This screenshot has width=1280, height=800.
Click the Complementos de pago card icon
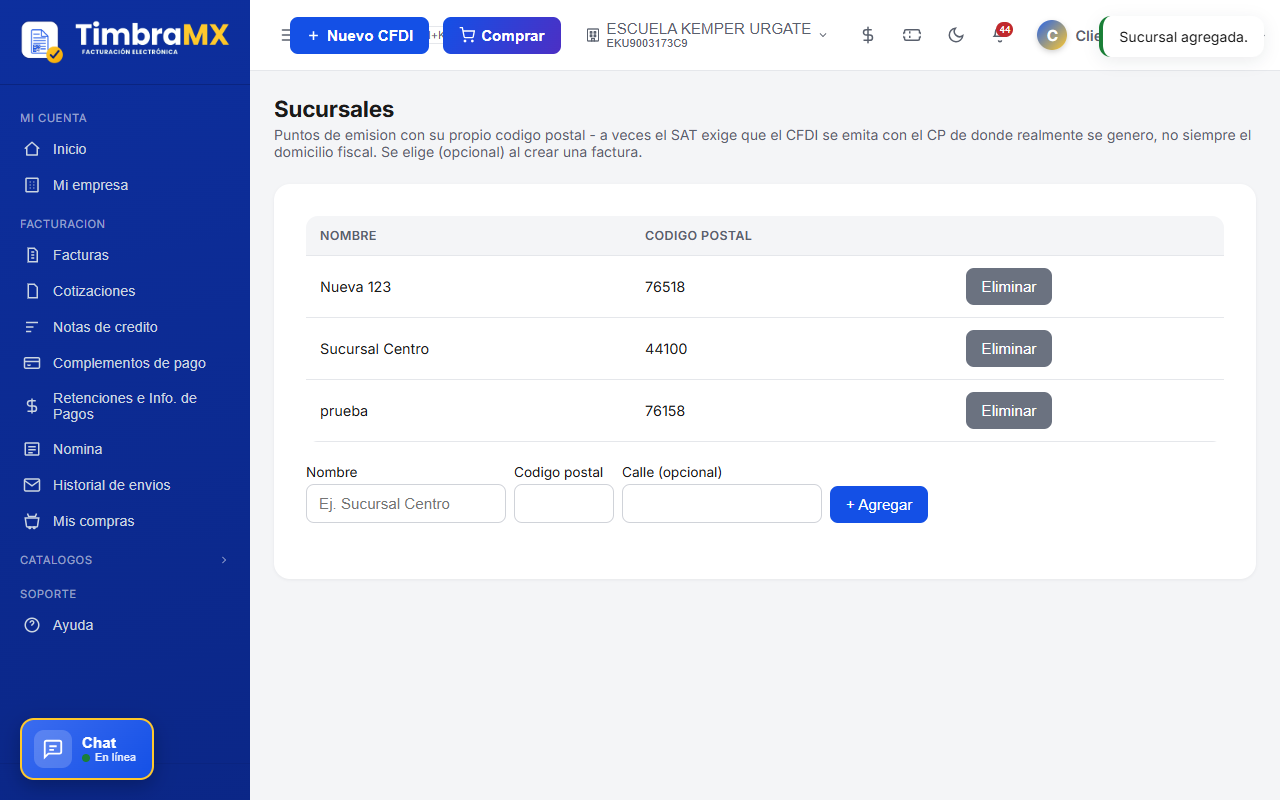point(32,363)
